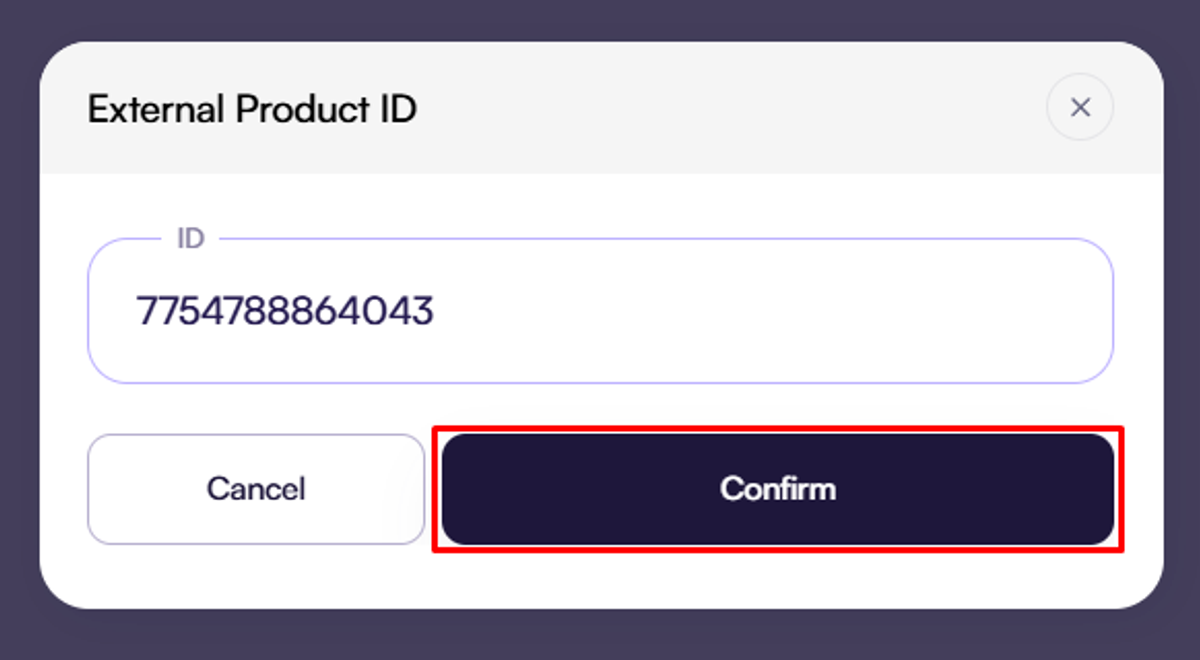This screenshot has height=660, width=1200.
Task: Dismiss the popup using the circular close icon
Action: click(1080, 108)
